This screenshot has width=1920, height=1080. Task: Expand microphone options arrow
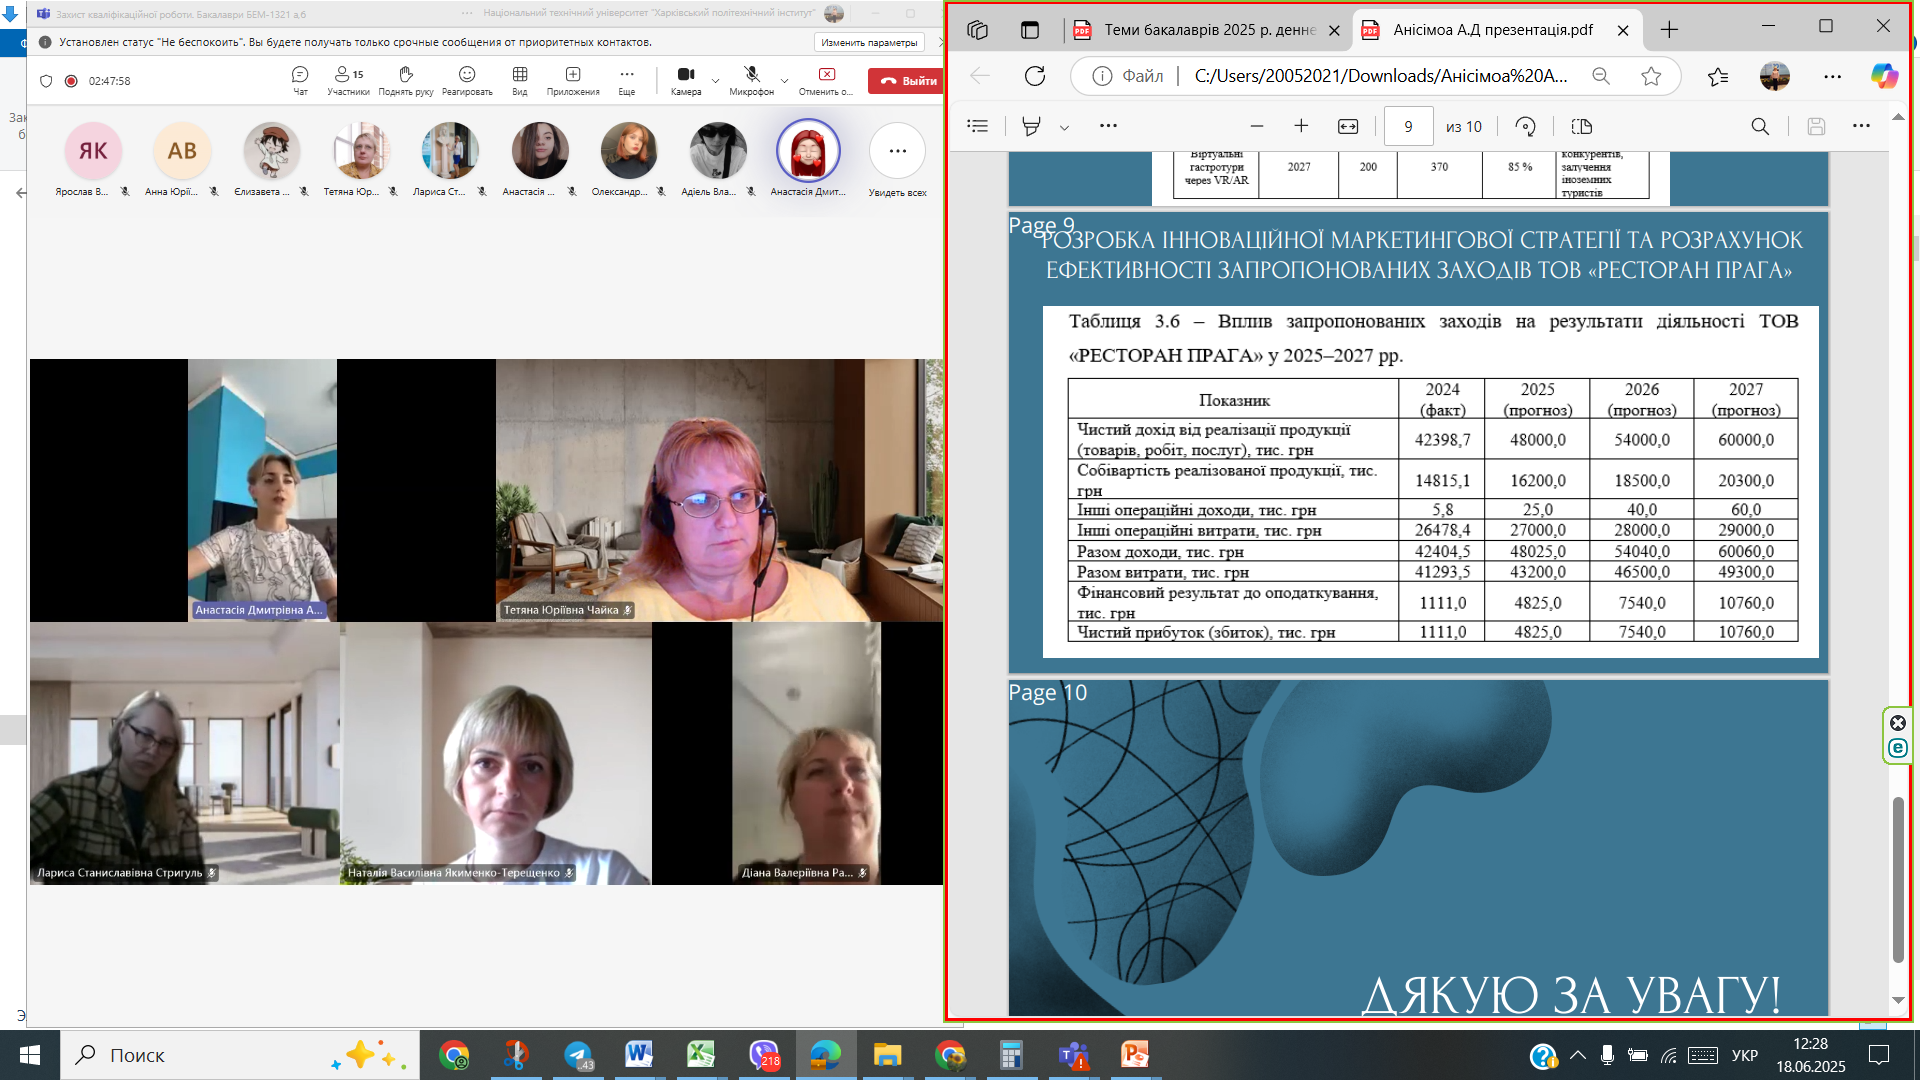click(784, 80)
